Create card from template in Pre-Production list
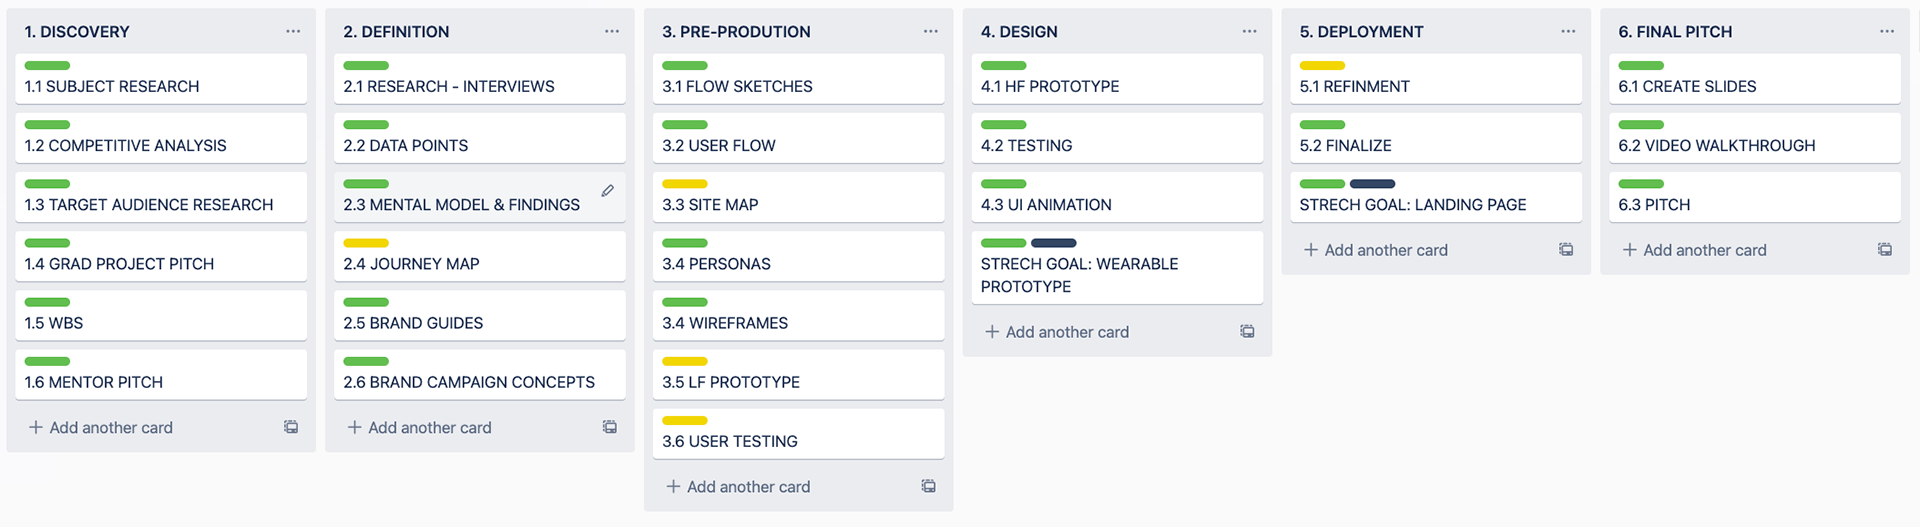The width and height of the screenshot is (1920, 527). click(929, 486)
